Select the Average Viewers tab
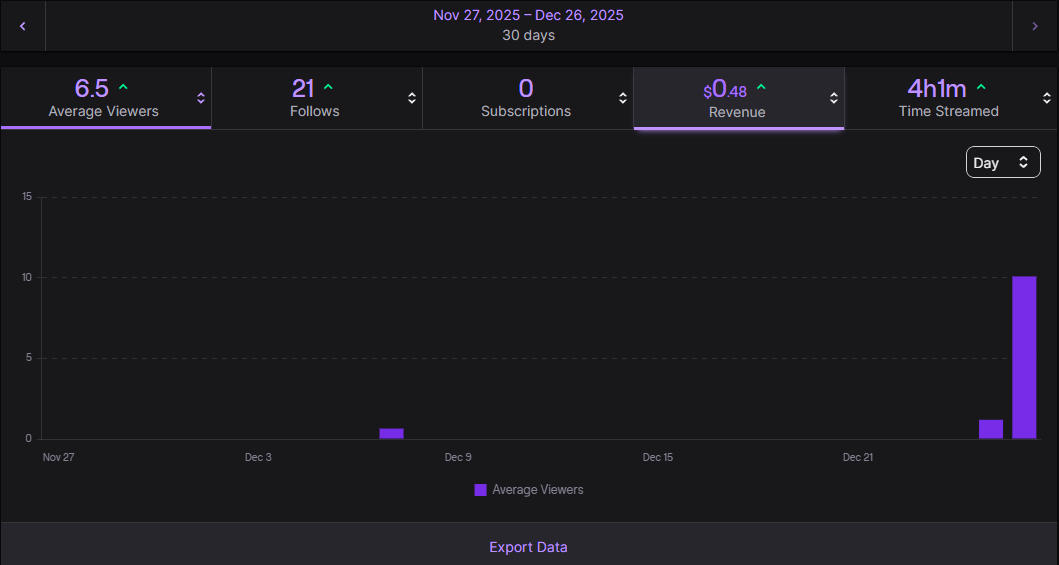The image size is (1059, 565). pyautogui.click(x=106, y=98)
